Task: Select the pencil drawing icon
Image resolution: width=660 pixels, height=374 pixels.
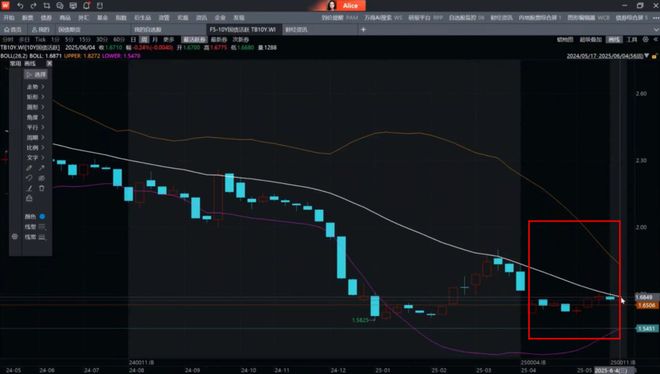Action: pyautogui.click(x=29, y=168)
